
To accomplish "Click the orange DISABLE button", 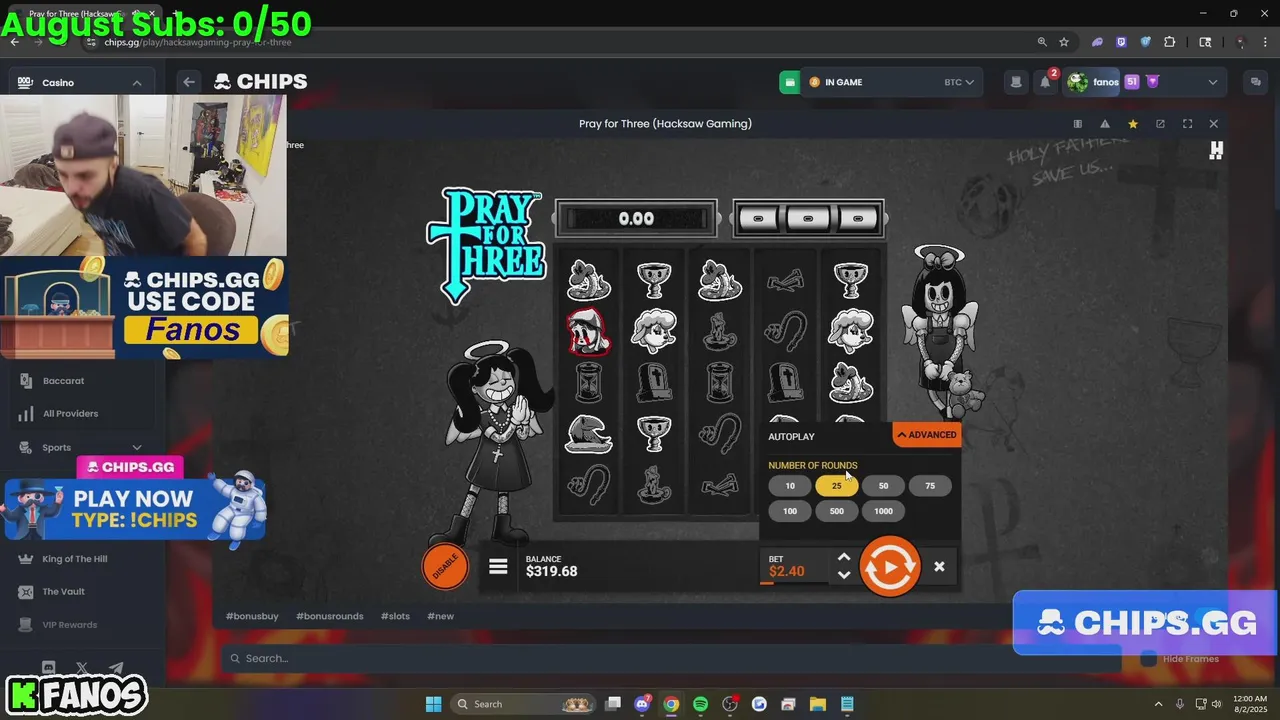I will pyautogui.click(x=445, y=567).
